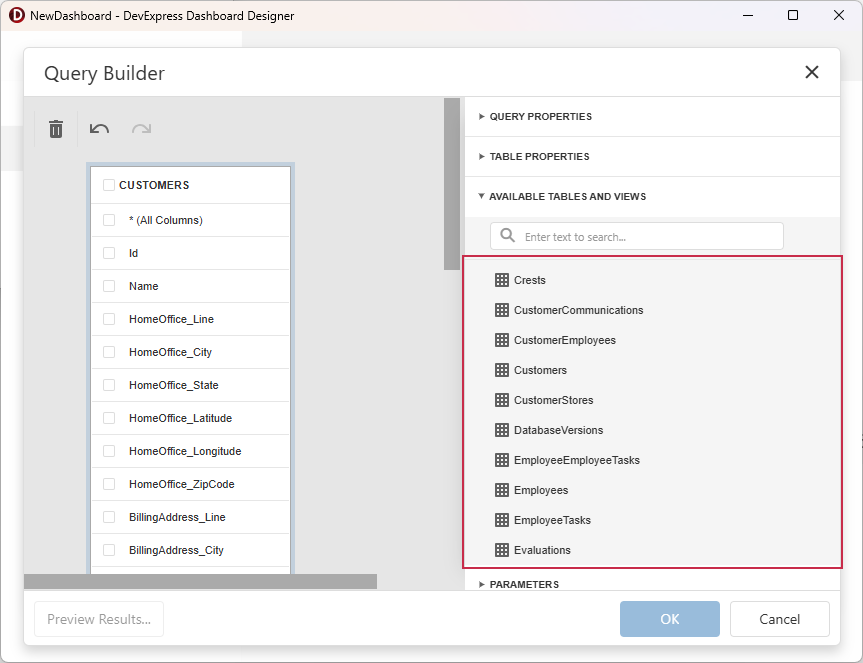
Task: Click the grid icon next to DatabaseVersions
Action: (500, 430)
